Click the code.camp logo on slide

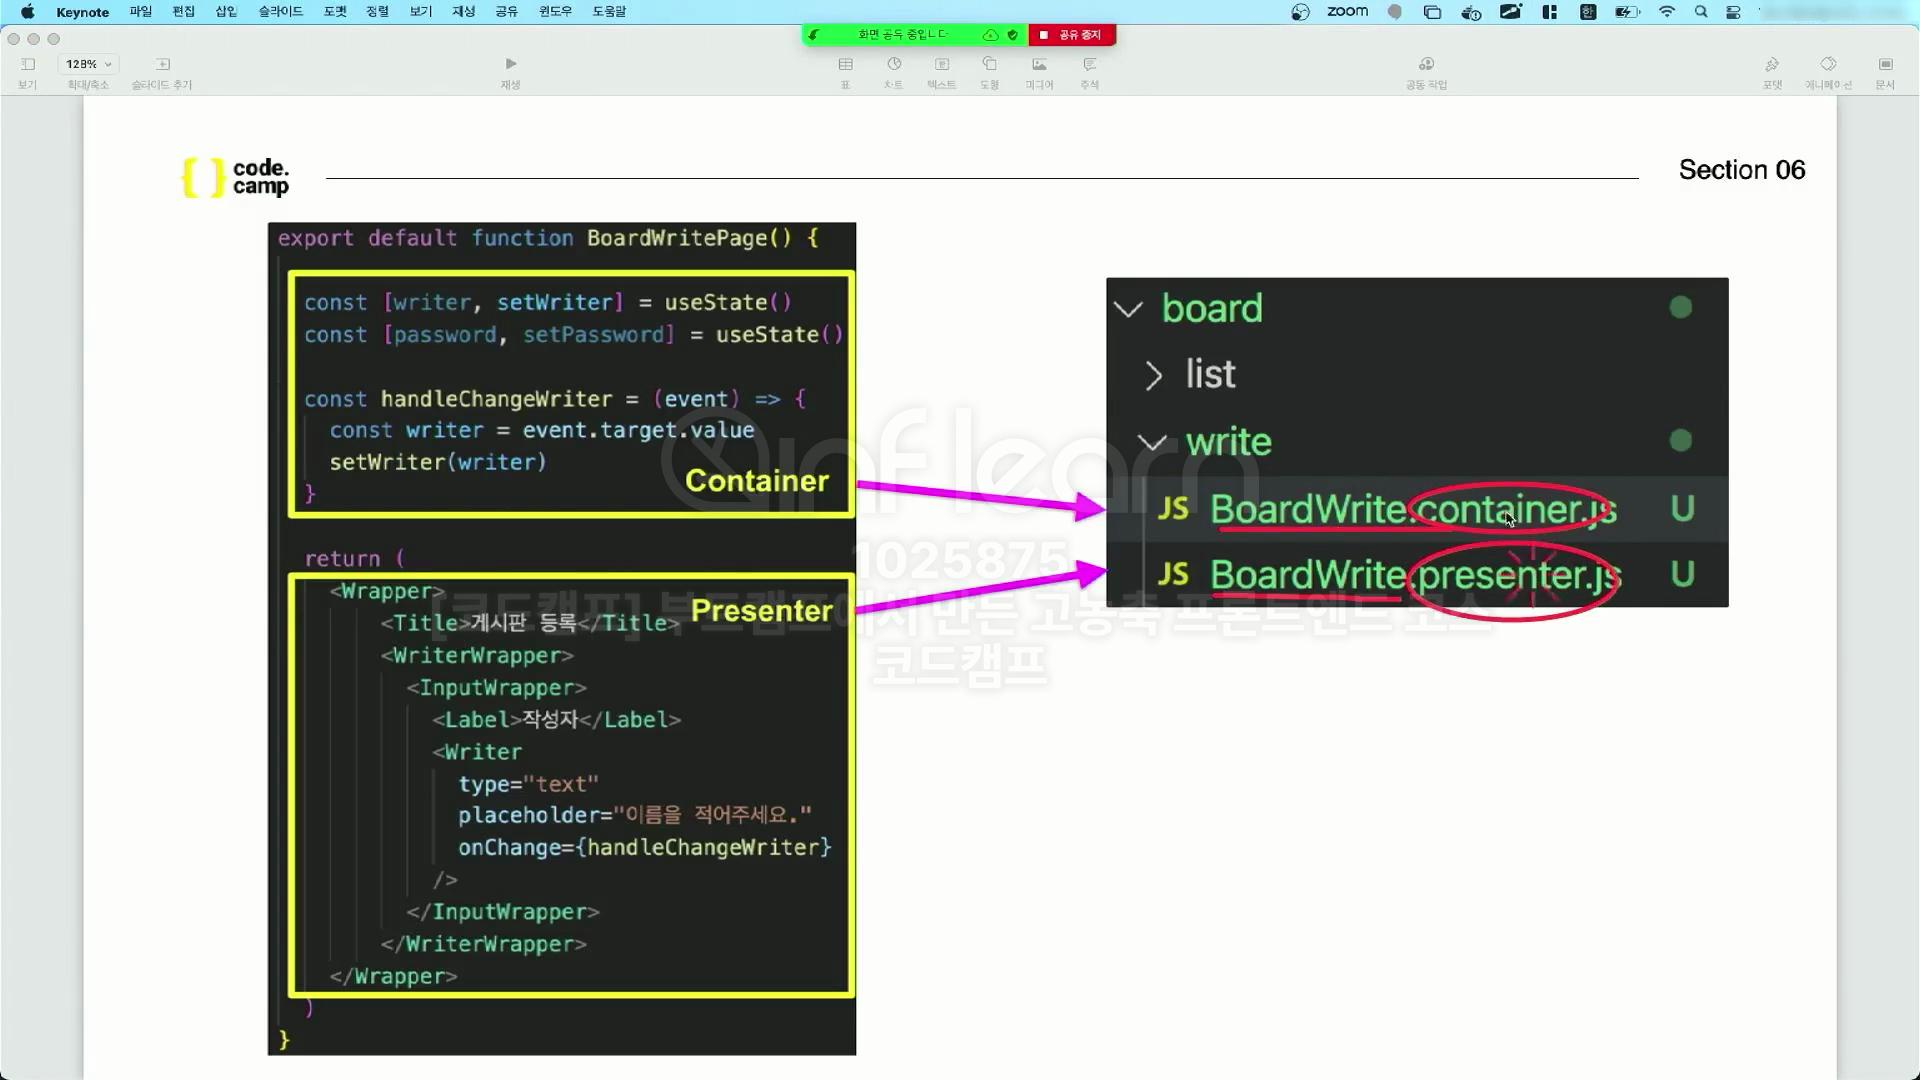236,178
